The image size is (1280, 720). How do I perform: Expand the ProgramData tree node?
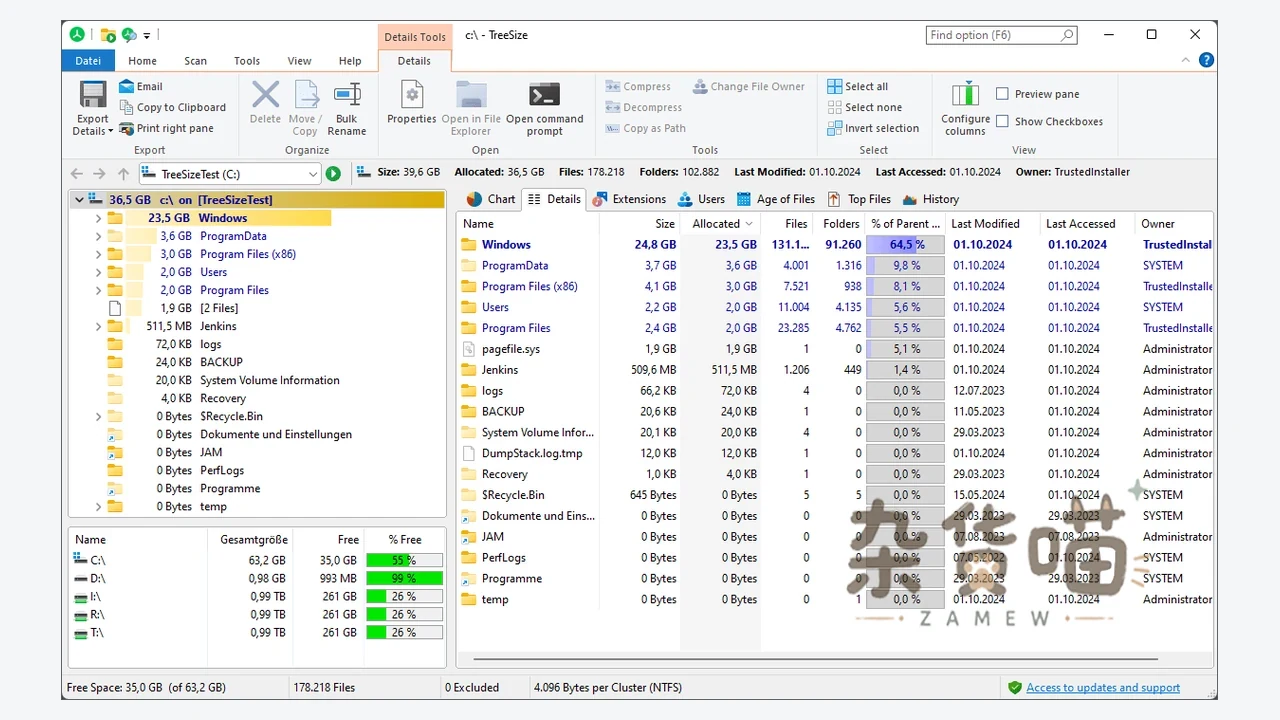(x=98, y=236)
